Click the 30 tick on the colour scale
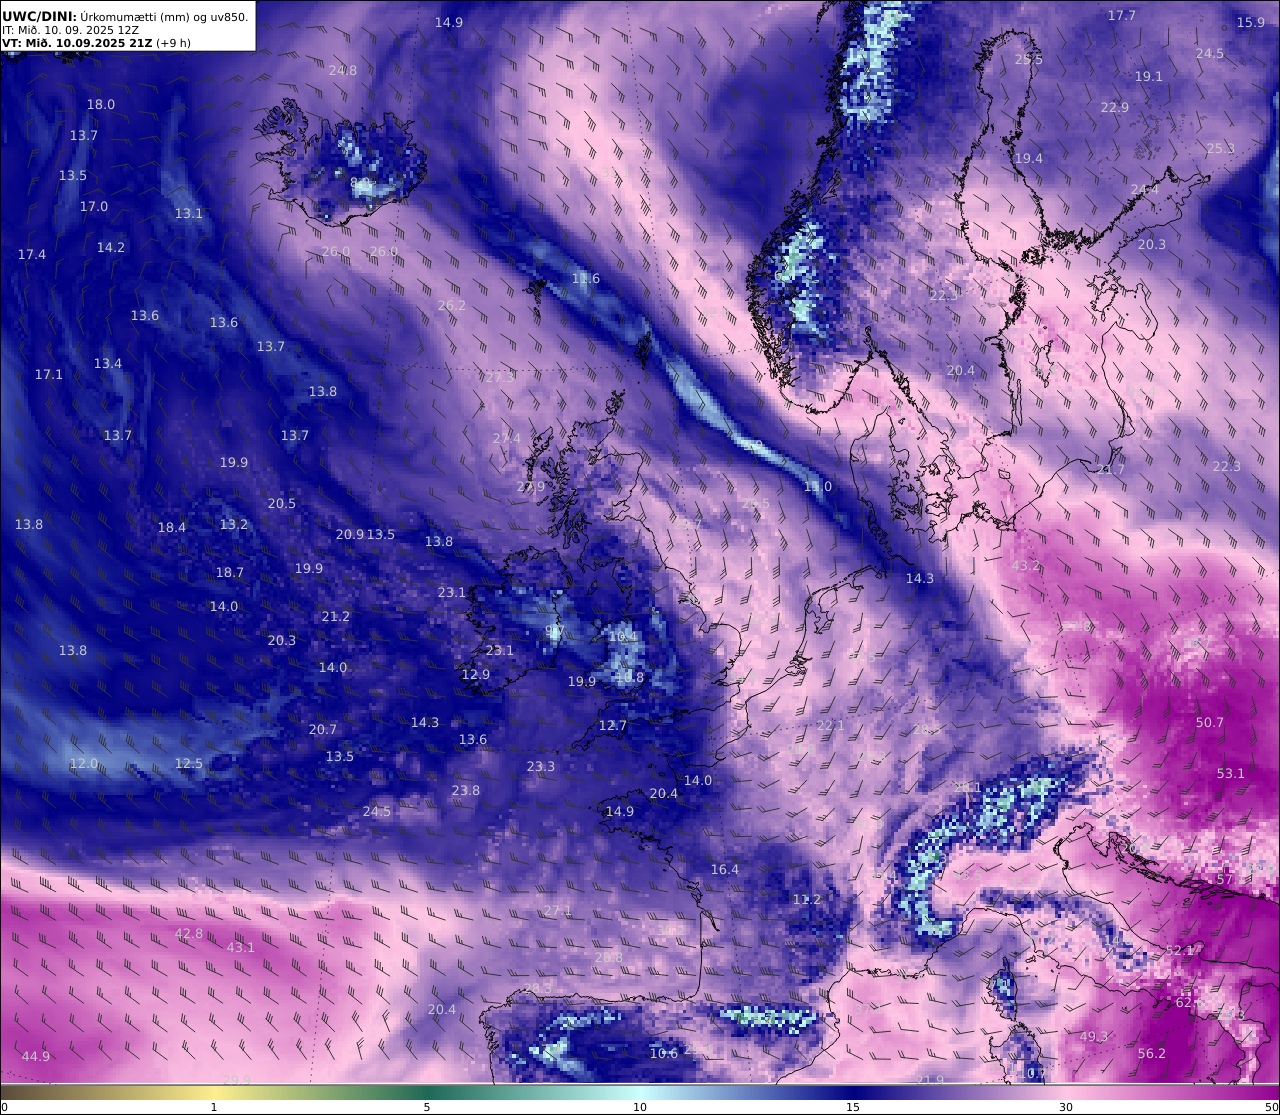The image size is (1280, 1115). (x=1066, y=1107)
